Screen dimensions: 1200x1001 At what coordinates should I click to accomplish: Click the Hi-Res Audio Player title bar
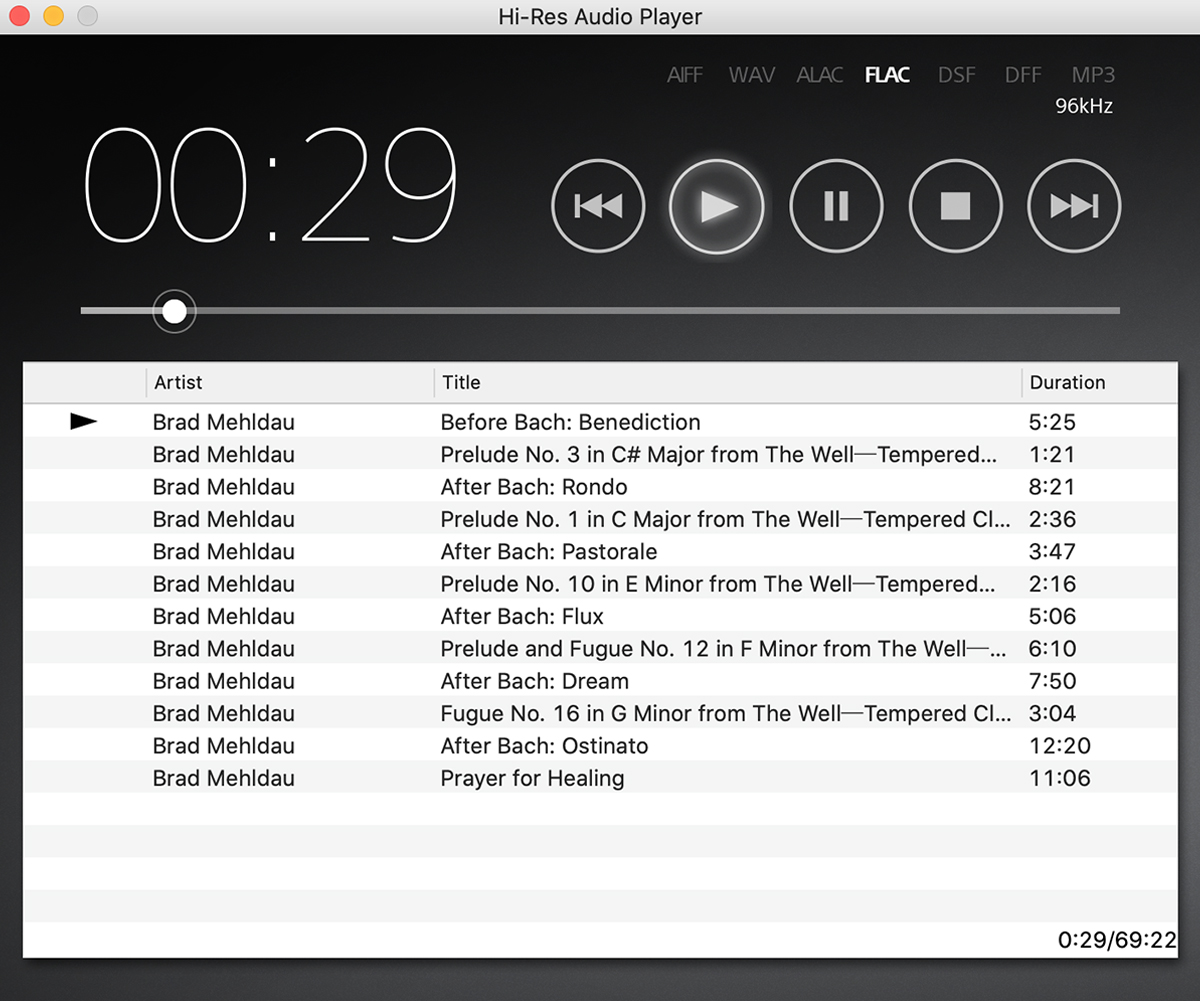pos(600,17)
